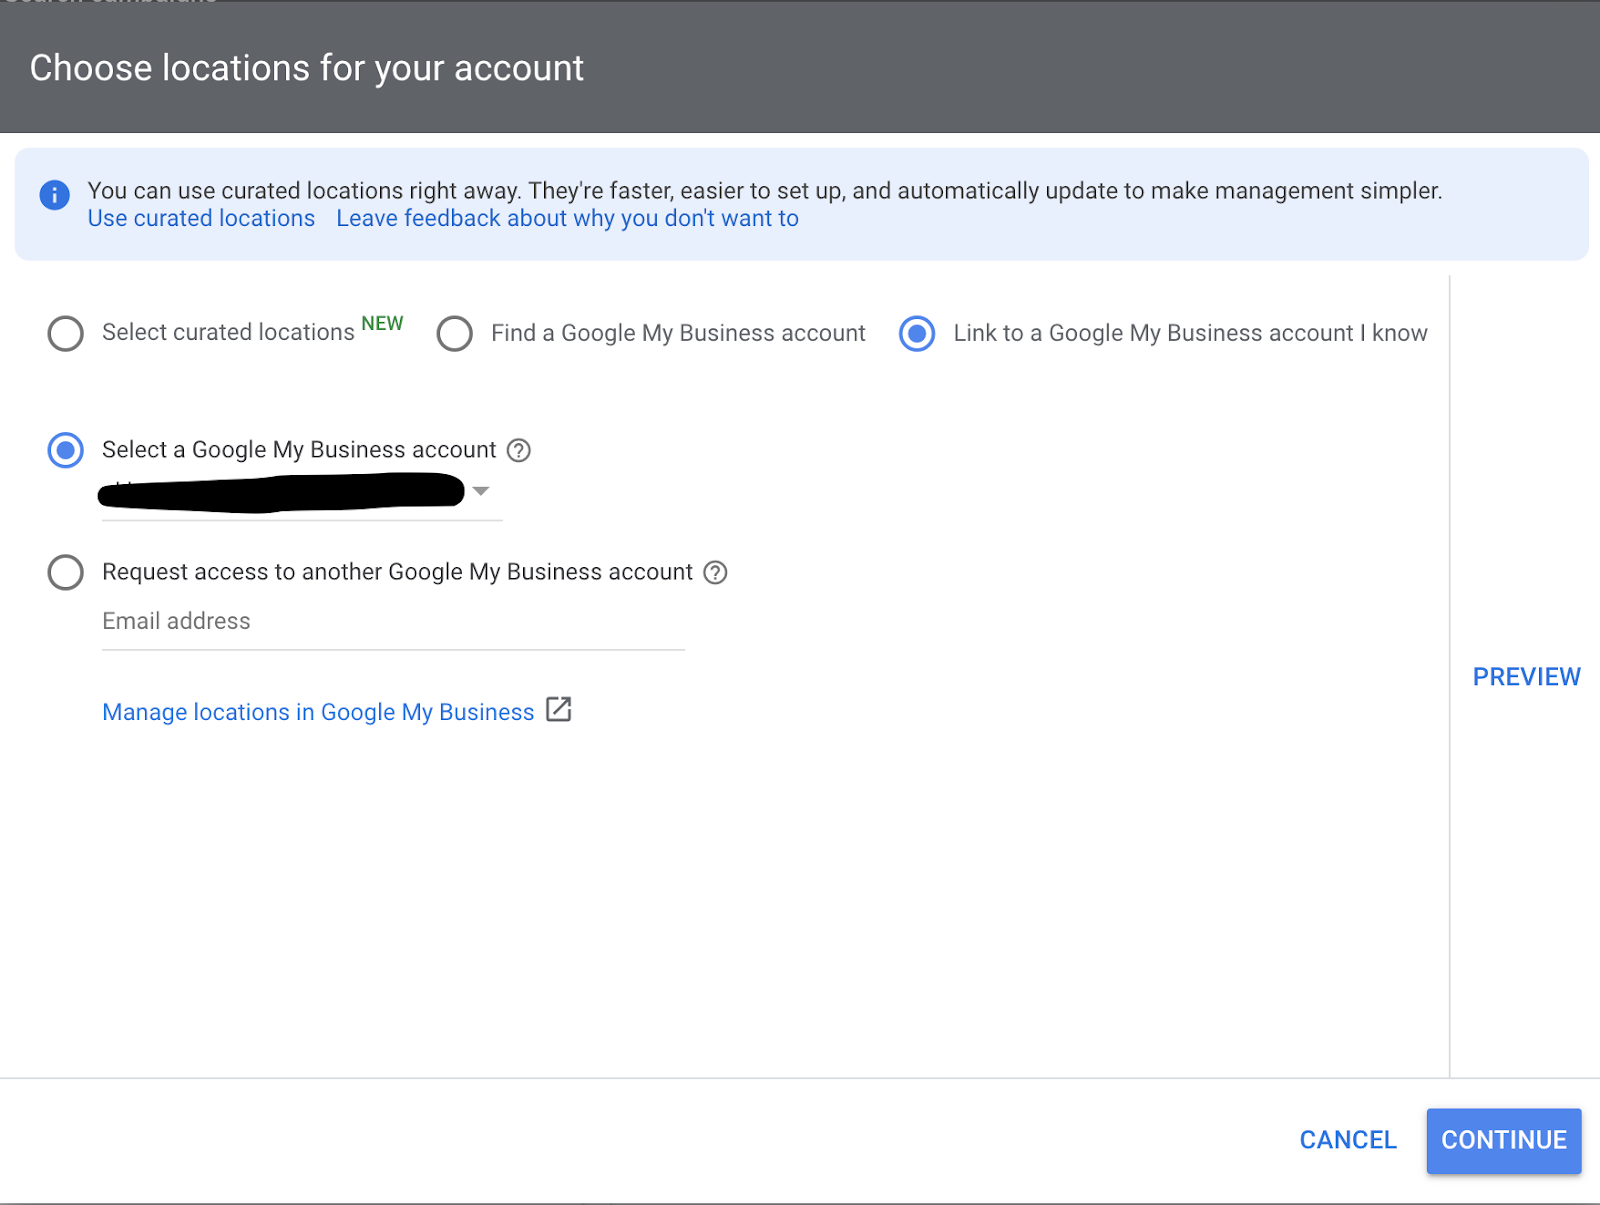The height and width of the screenshot is (1205, 1600).
Task: Click Leave feedback about why you don't want to
Action: coord(567,218)
